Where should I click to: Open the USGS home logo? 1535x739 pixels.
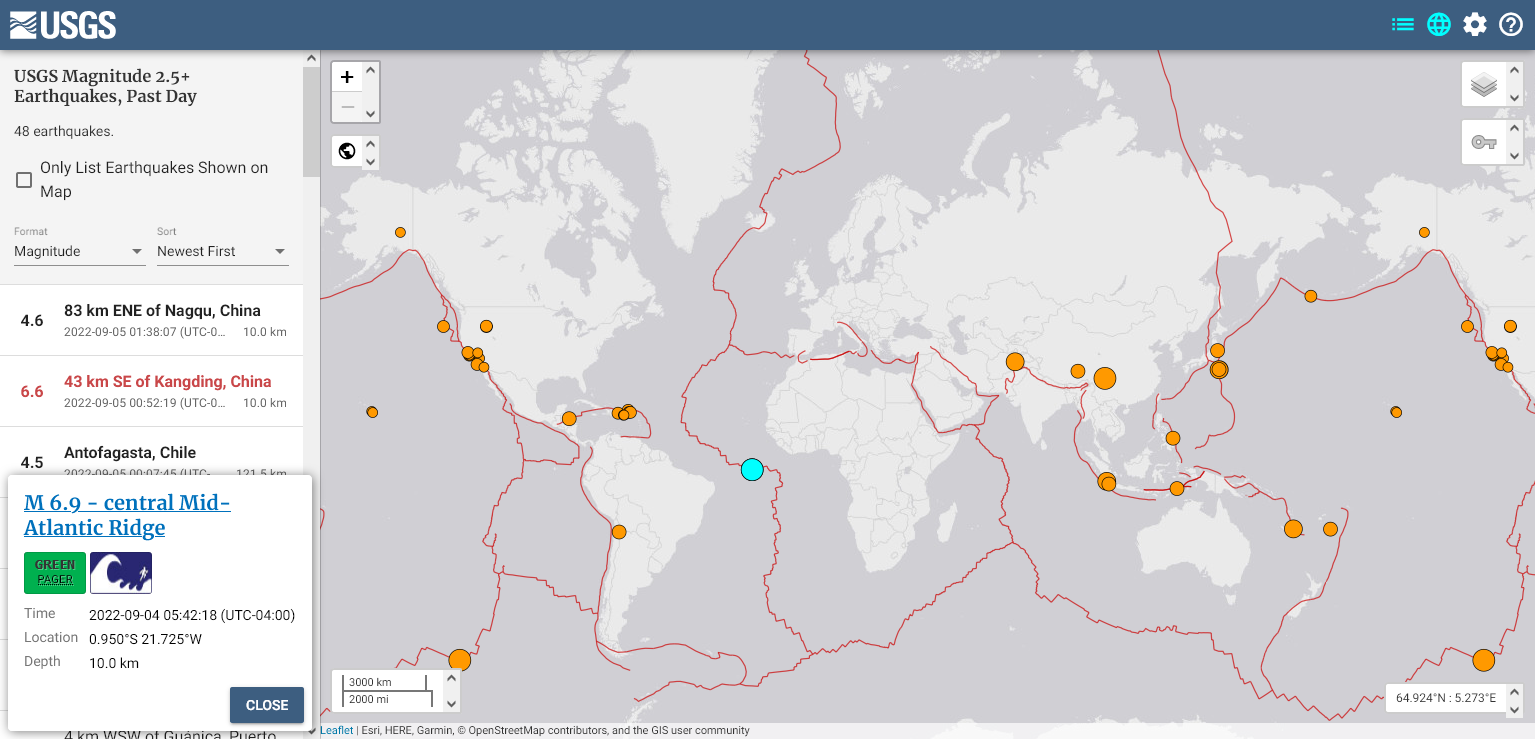(x=63, y=25)
